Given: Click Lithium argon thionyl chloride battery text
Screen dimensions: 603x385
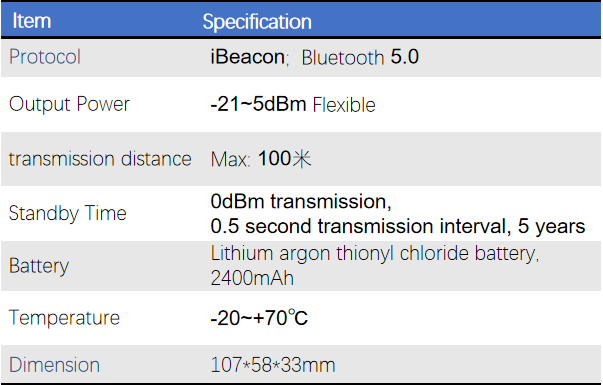Looking at the screenshot, I should (375, 254).
